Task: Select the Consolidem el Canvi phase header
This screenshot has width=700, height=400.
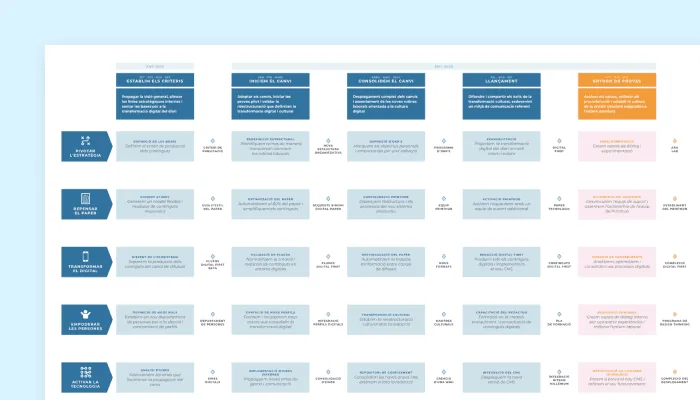Action: pyautogui.click(x=386, y=80)
